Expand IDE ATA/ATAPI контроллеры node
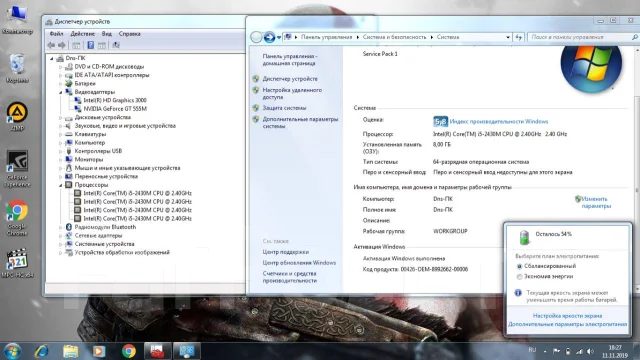Viewport: 640px width, 360px height. (x=60, y=76)
